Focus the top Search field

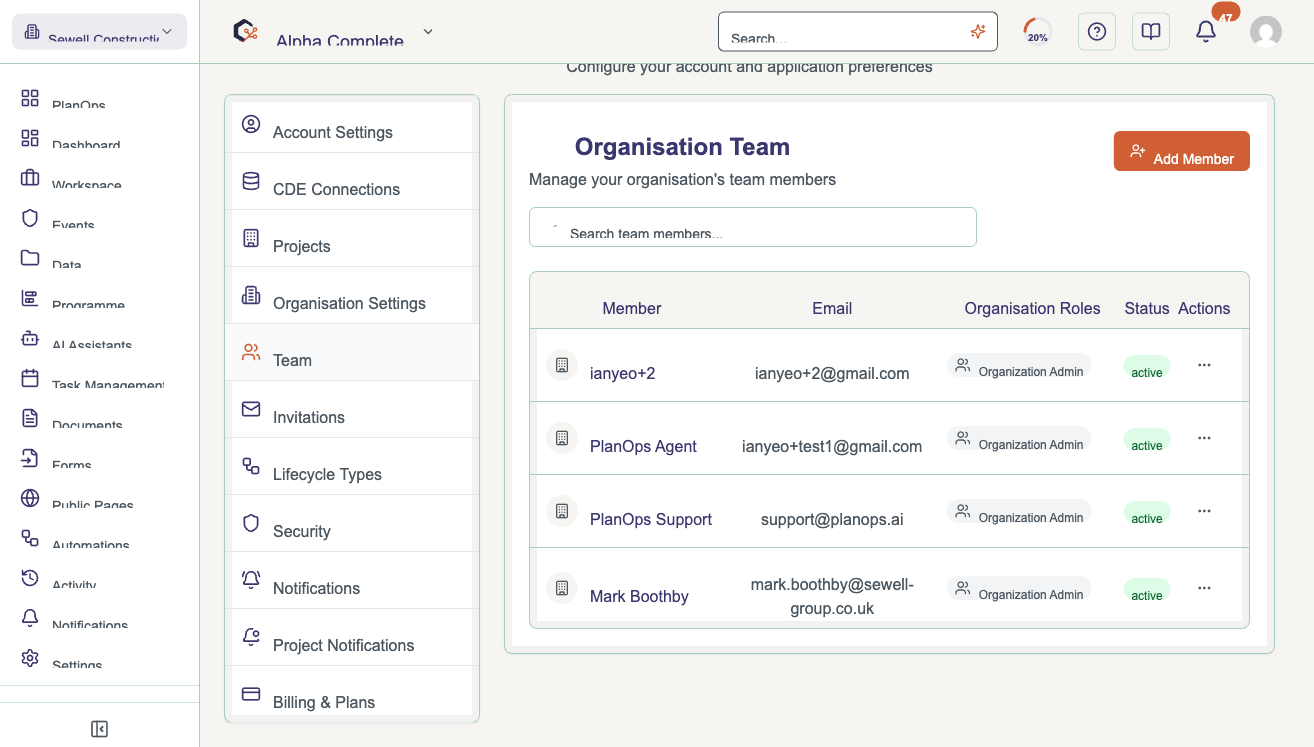pos(858,32)
